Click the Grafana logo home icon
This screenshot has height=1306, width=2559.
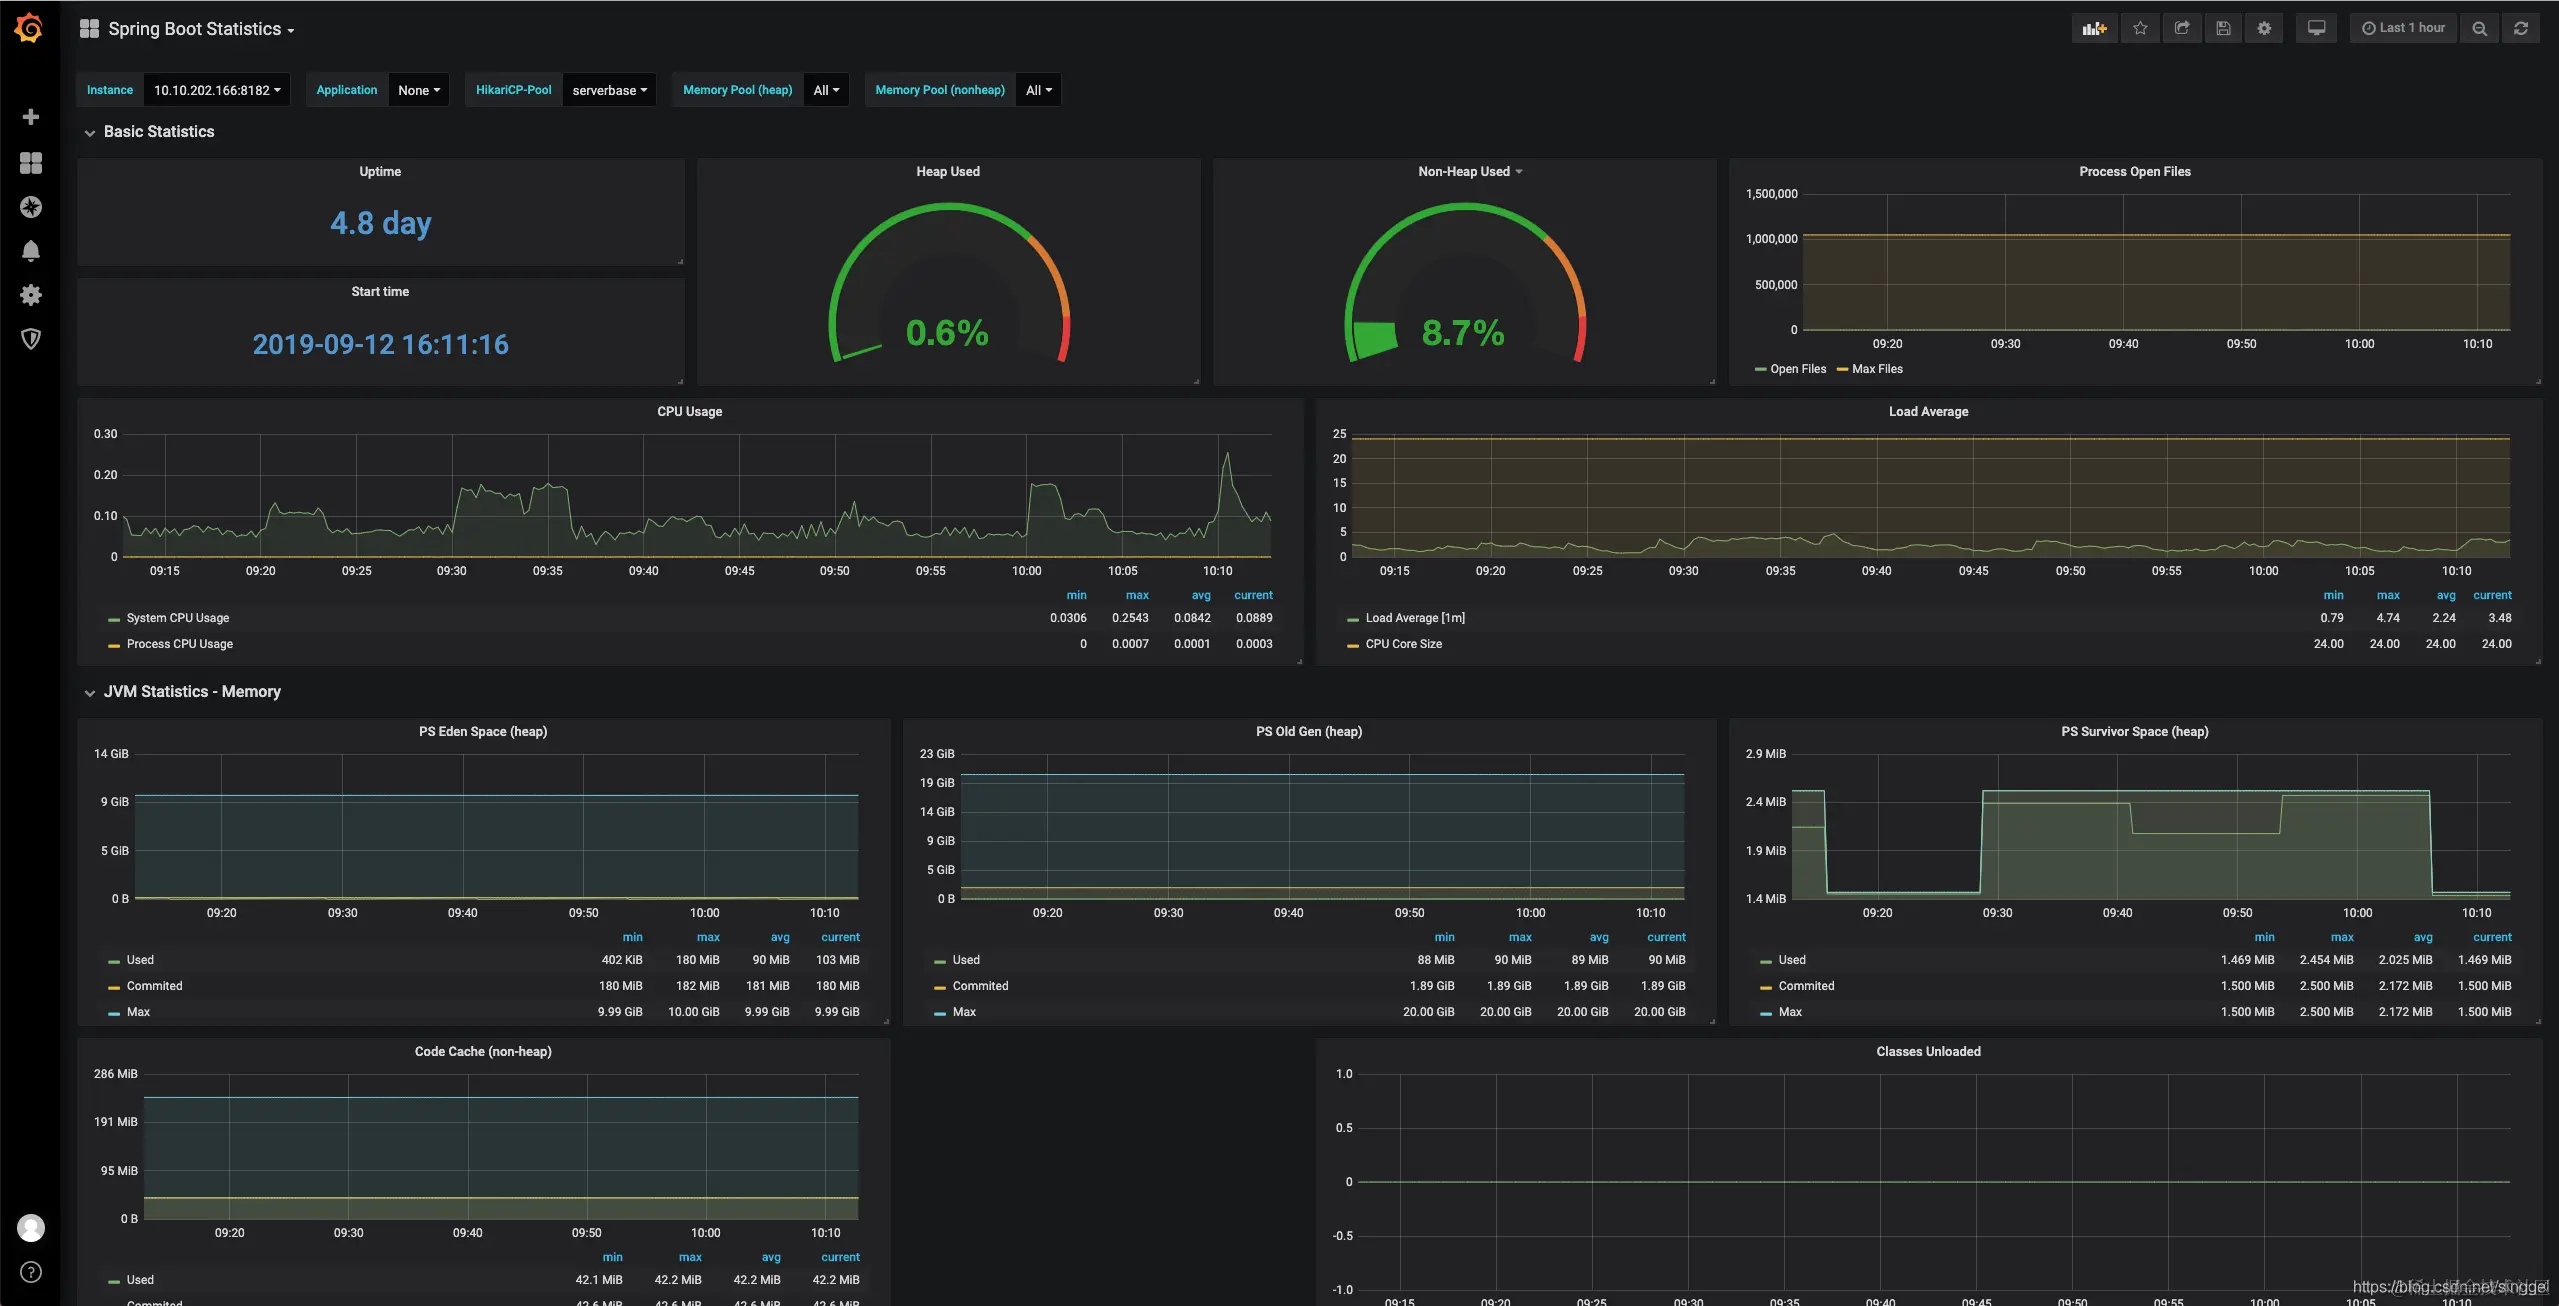29,28
